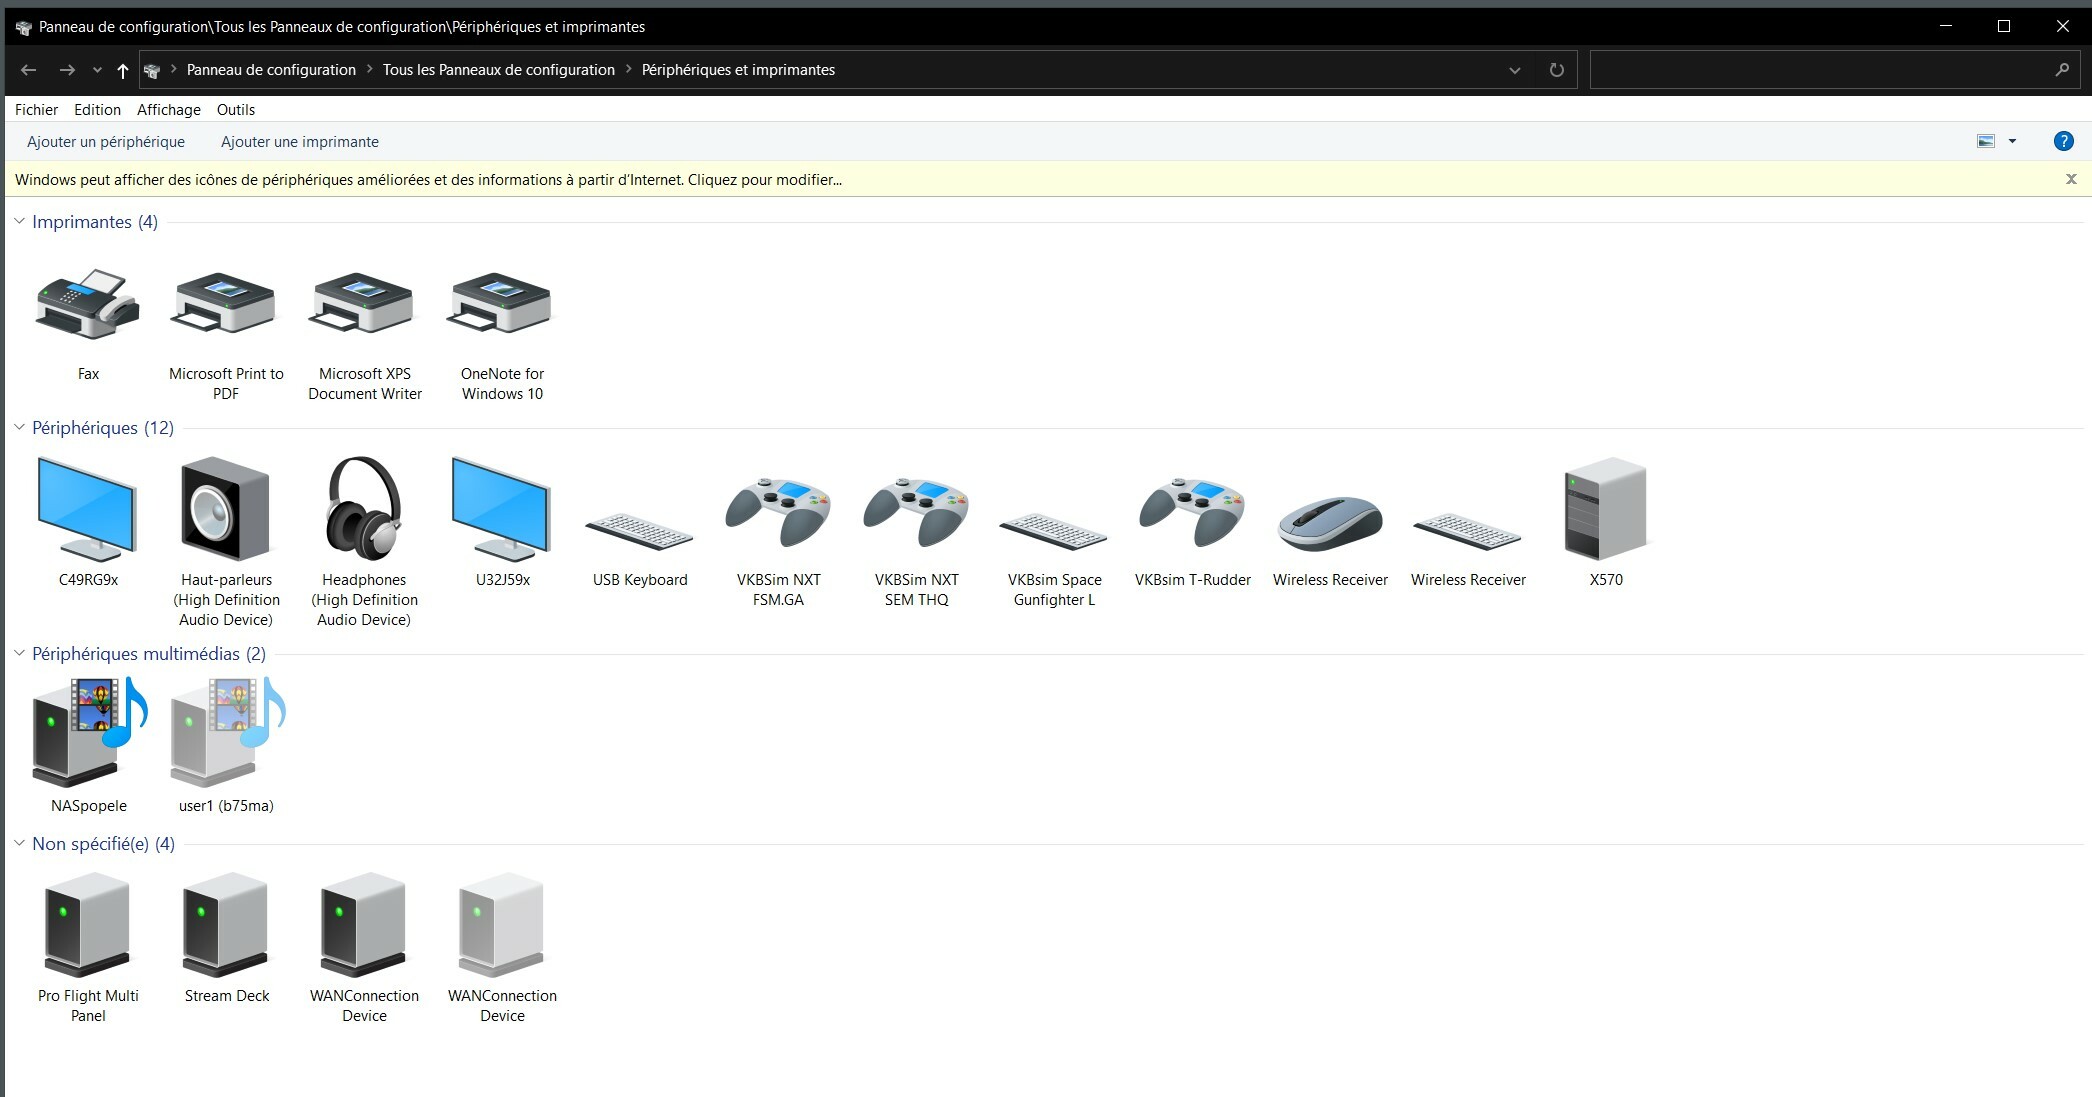2092x1097 pixels.
Task: Open the view options dropdown arrow
Action: pyautogui.click(x=2012, y=141)
